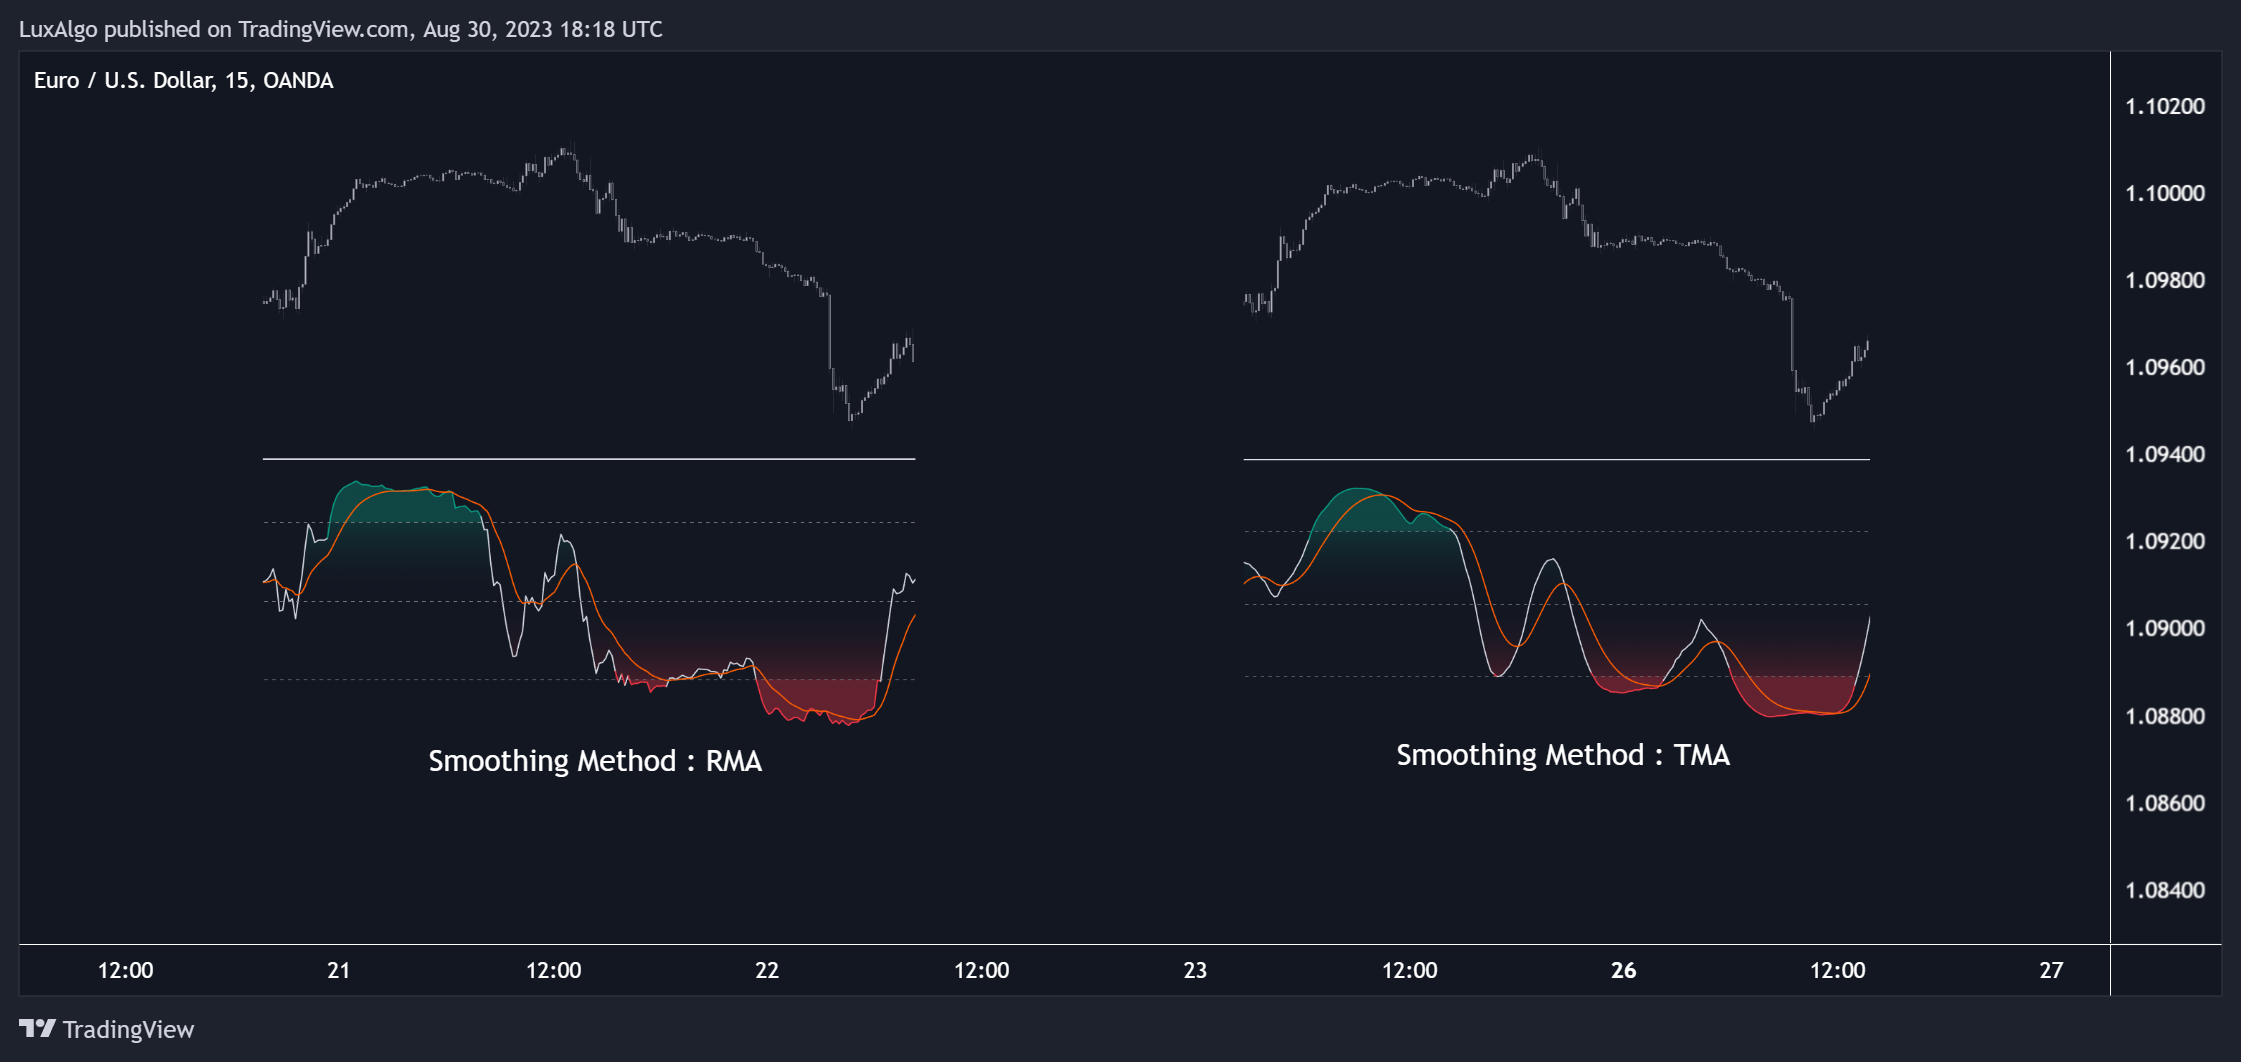Click the date 22 on time axis
The height and width of the screenshot is (1062, 2241).
click(x=767, y=970)
